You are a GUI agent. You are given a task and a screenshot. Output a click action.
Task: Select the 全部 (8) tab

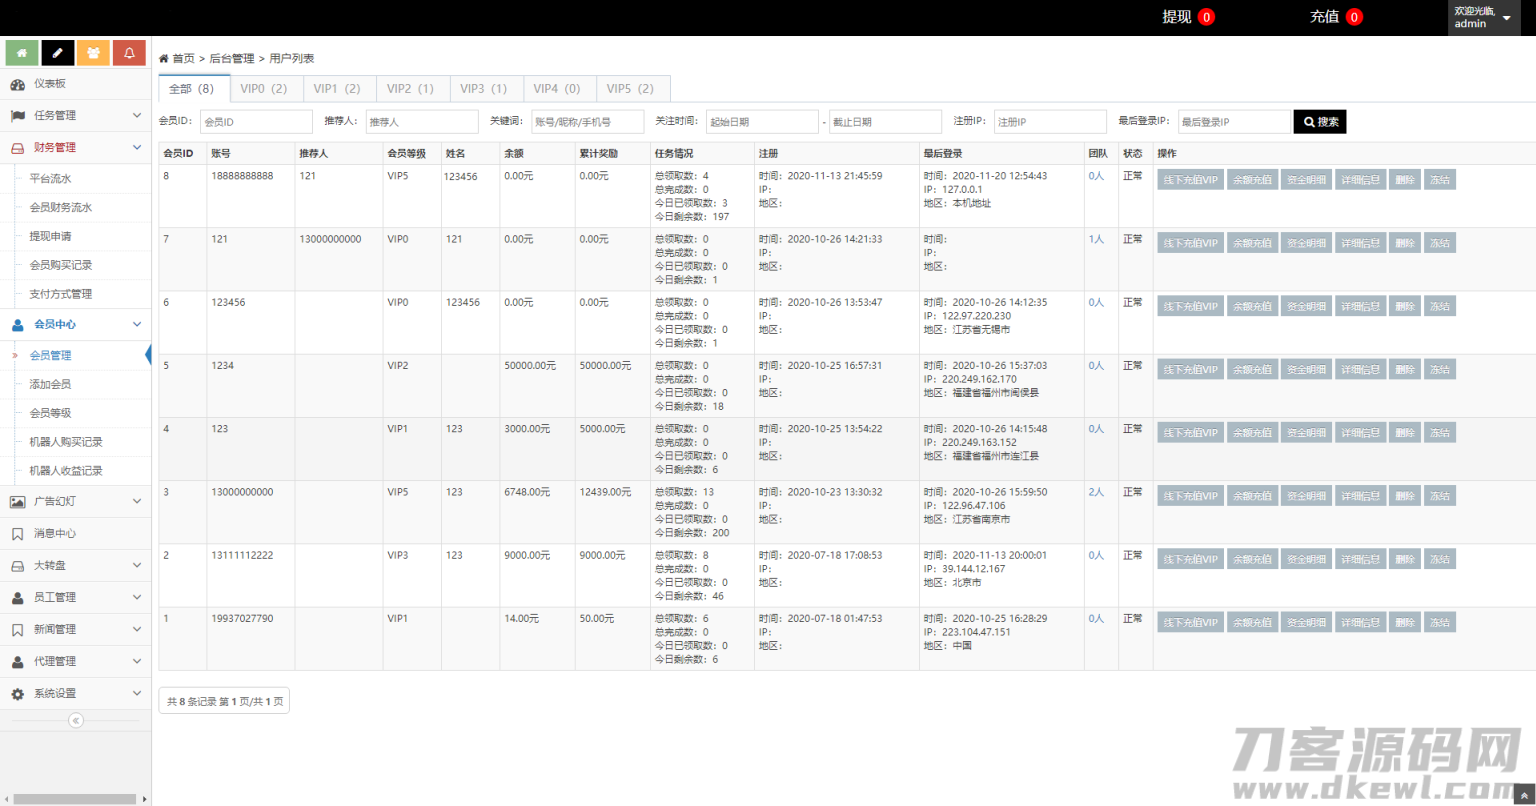192,88
